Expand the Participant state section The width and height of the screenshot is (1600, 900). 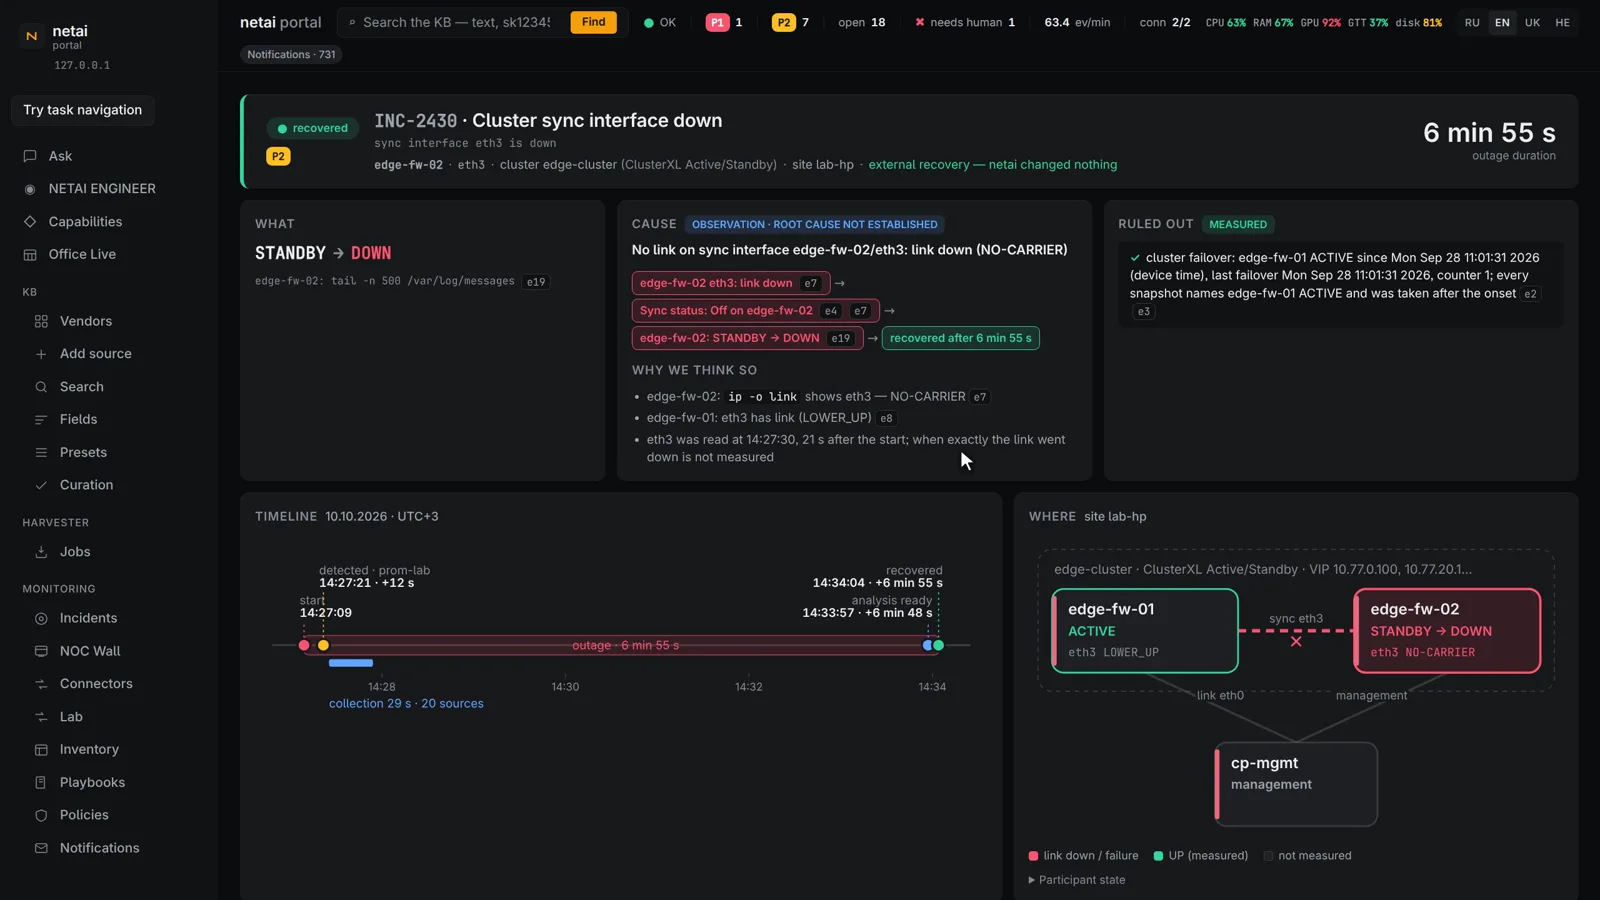(1077, 880)
